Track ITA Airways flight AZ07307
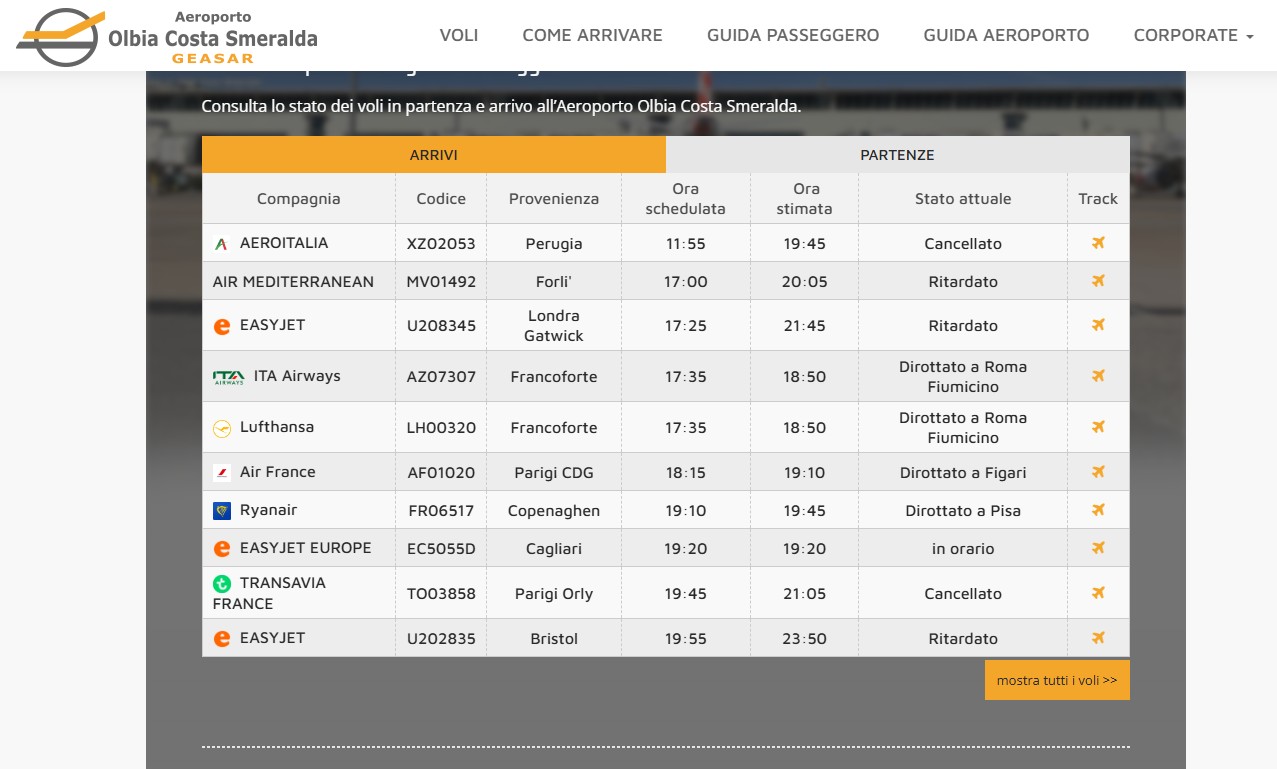The width and height of the screenshot is (1277, 769). click(x=1098, y=376)
